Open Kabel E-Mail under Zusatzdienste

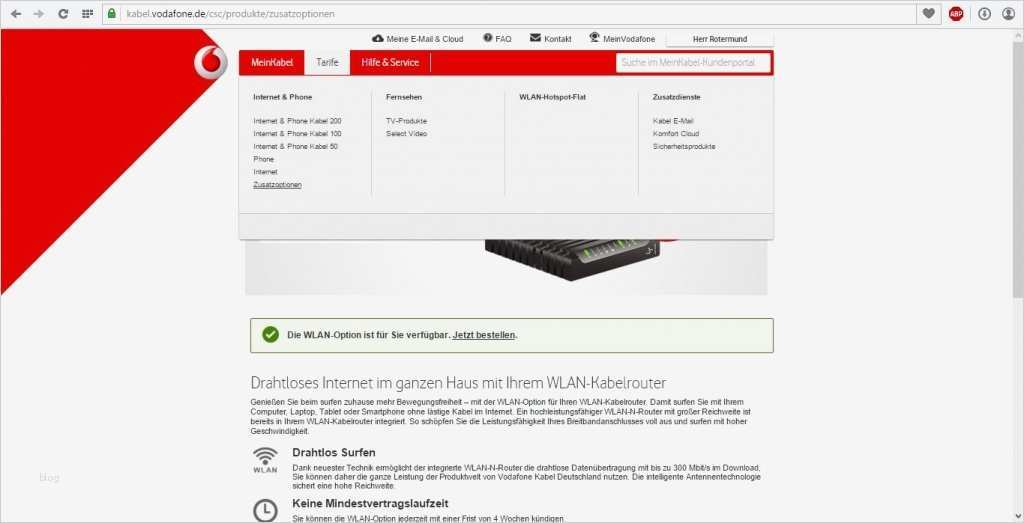point(673,121)
